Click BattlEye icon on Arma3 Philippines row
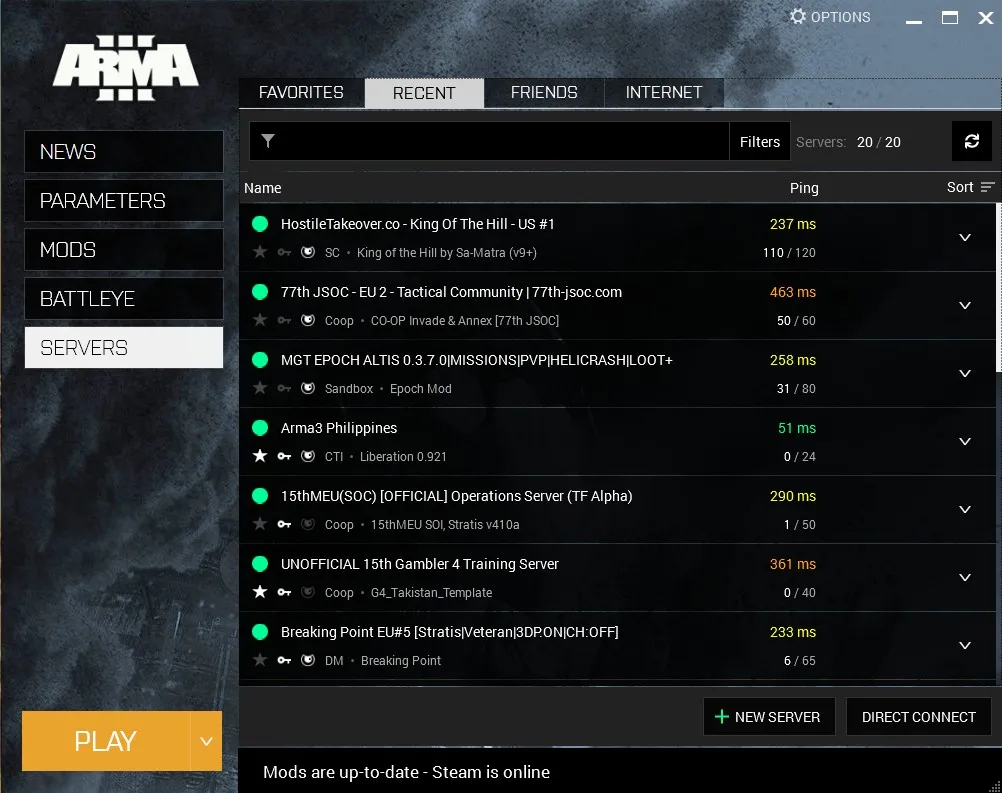Screen dimensions: 1002x793 tap(308, 456)
